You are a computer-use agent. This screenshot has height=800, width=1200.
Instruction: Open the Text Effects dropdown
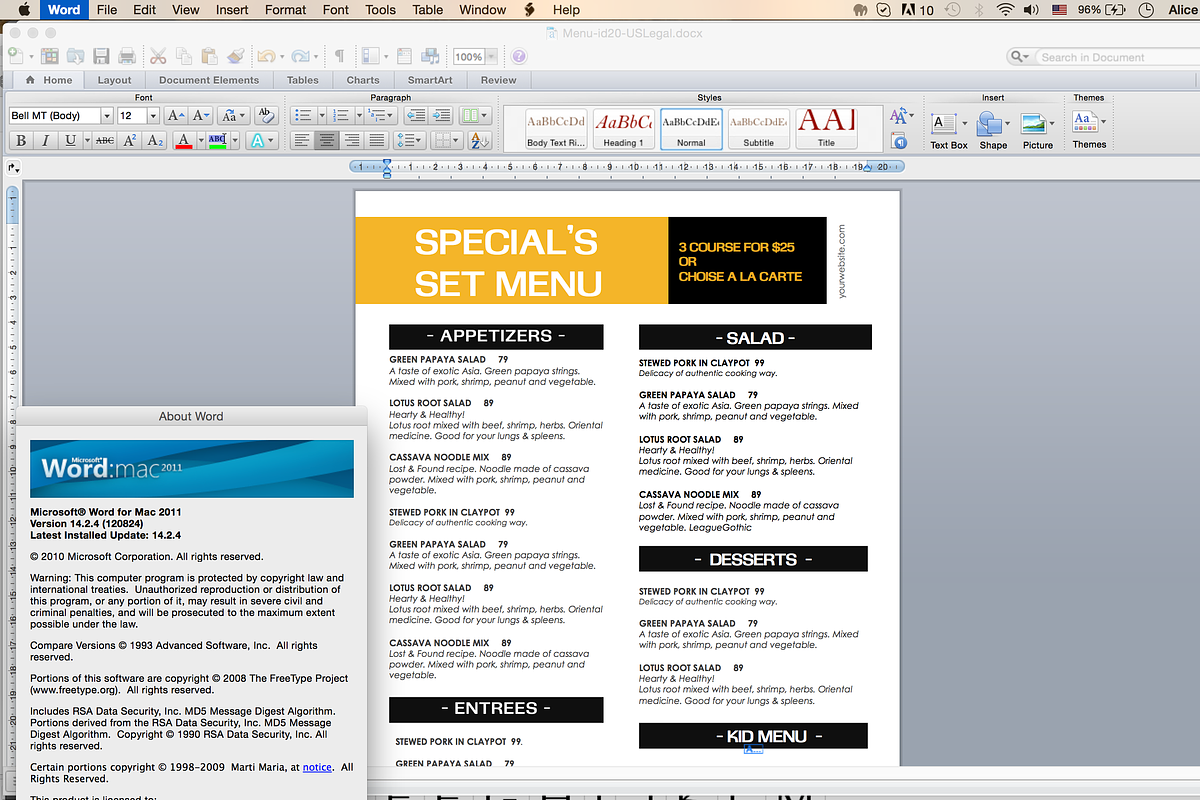pos(262,141)
